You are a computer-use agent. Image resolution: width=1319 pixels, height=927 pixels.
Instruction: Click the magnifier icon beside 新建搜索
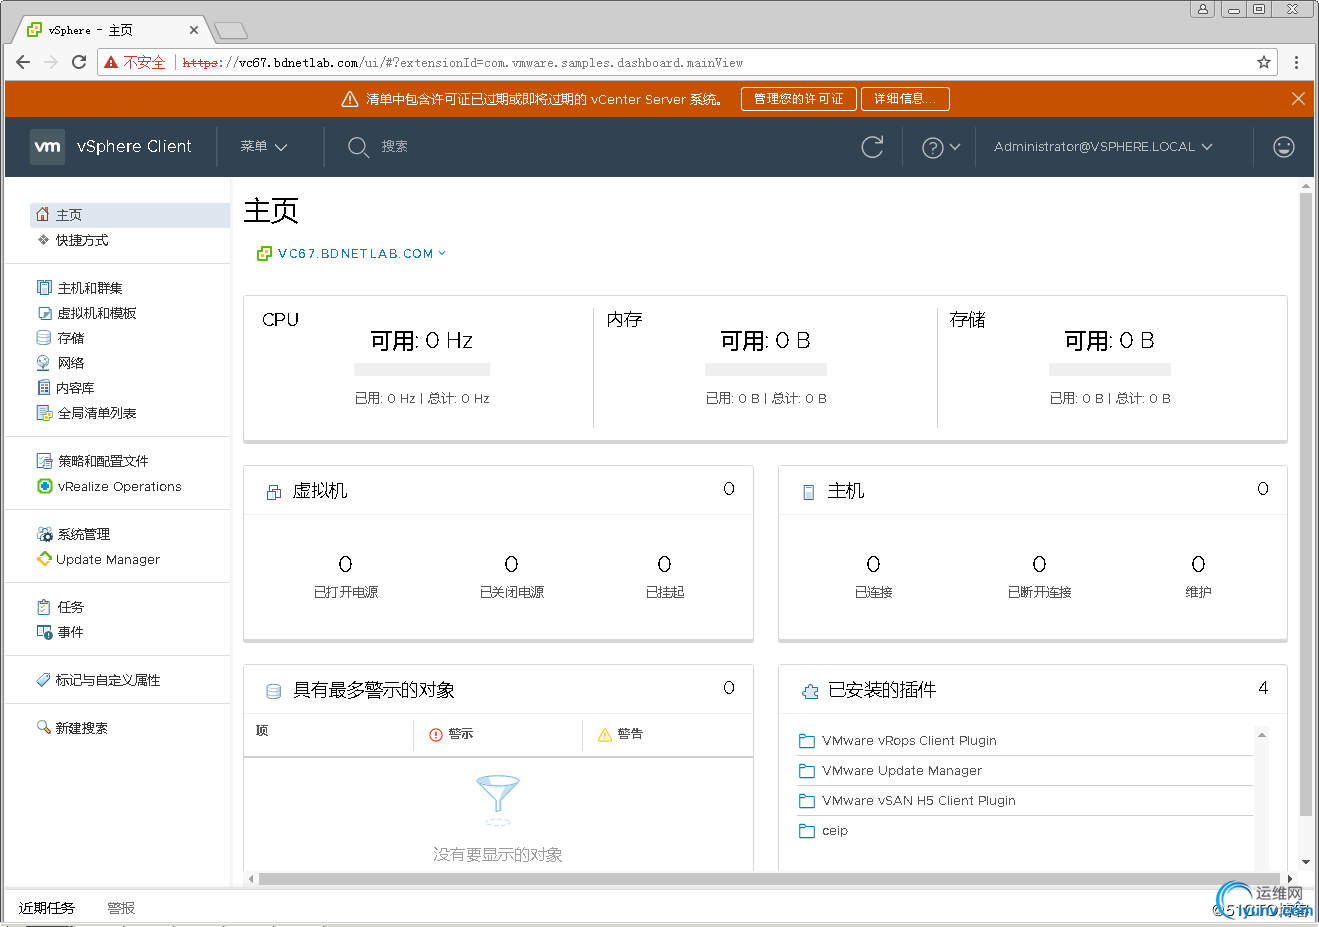pyautogui.click(x=43, y=727)
